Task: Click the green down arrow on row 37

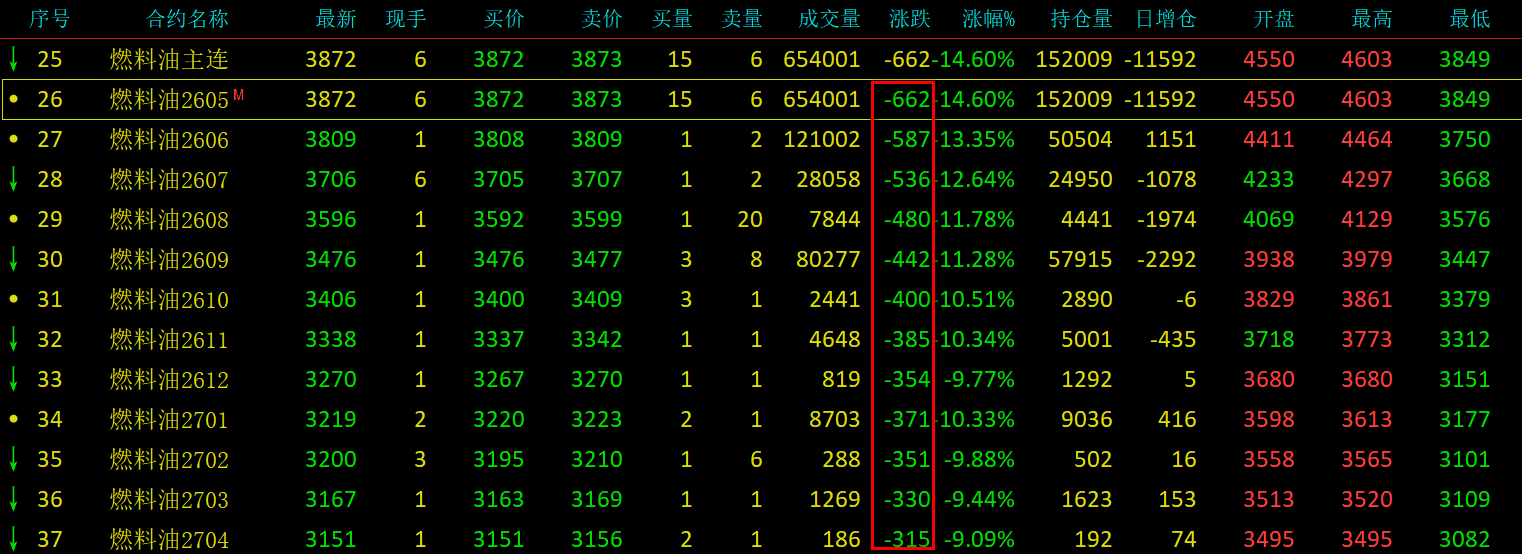Action: (x=13, y=538)
